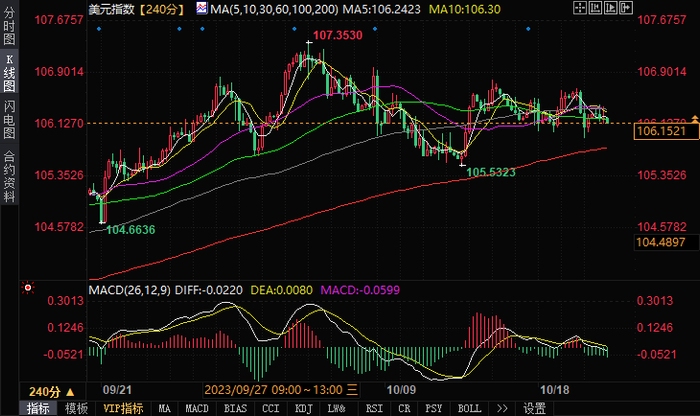Choose the KDJ indicator
Viewport: 700px width, 416px height.
pyautogui.click(x=304, y=408)
